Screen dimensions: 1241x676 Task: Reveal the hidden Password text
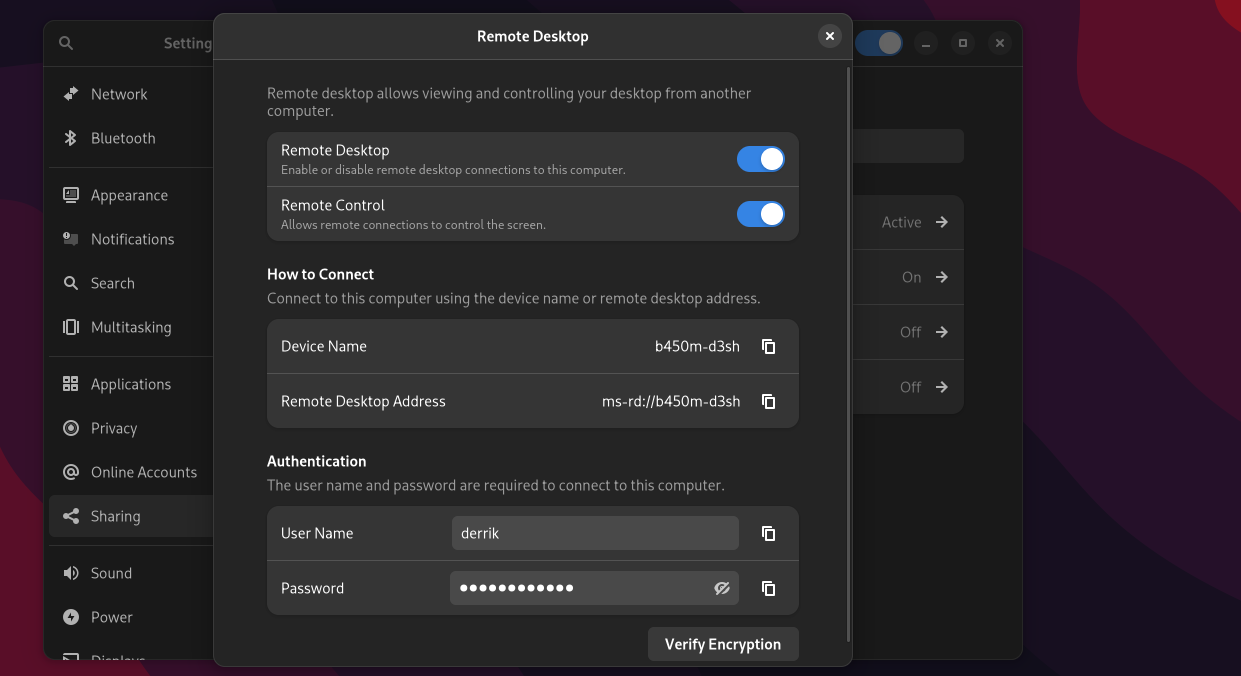pos(722,588)
